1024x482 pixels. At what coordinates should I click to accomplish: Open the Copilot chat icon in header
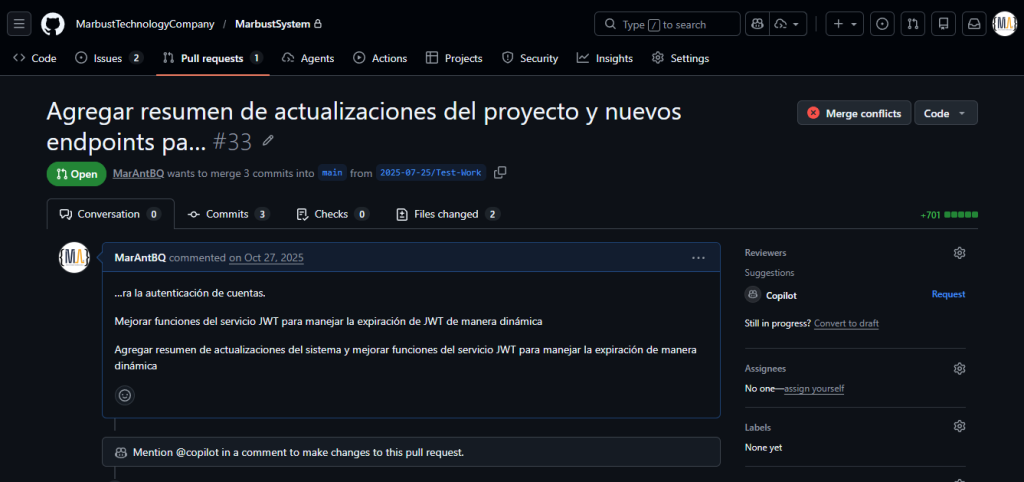pyautogui.click(x=758, y=24)
